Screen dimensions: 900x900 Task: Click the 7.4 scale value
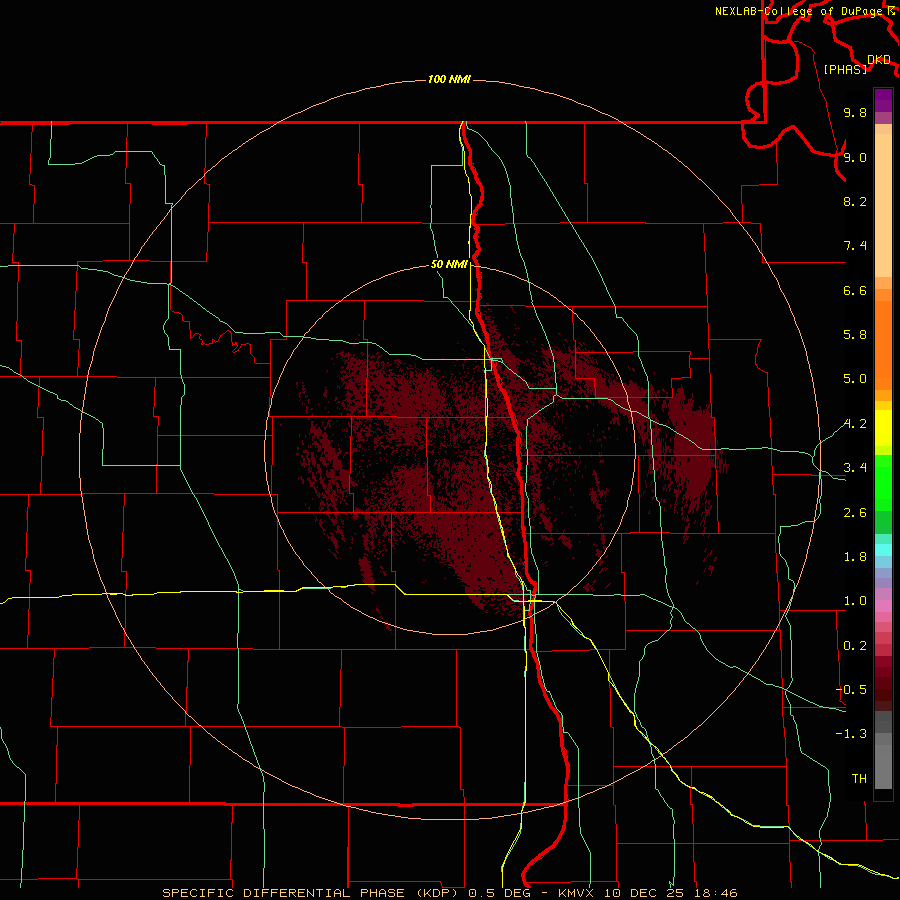855,246
